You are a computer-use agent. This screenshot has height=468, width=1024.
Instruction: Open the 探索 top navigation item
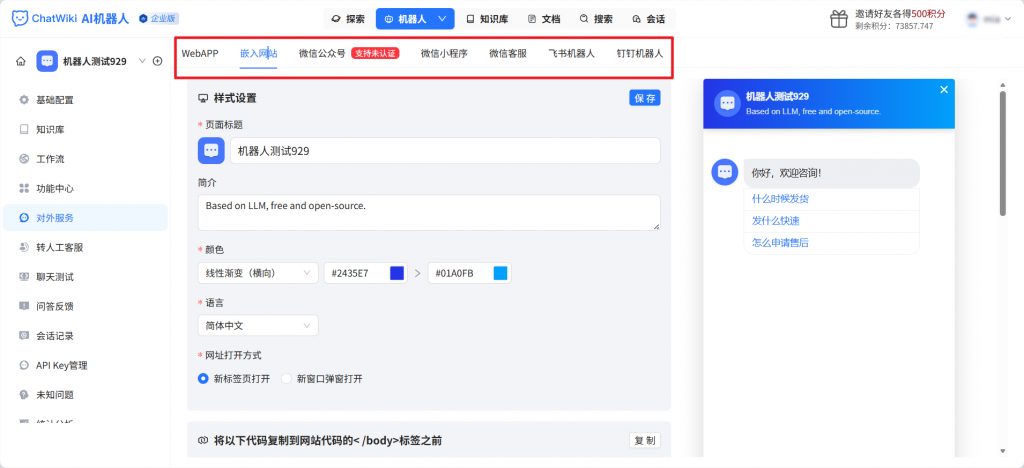click(x=349, y=19)
